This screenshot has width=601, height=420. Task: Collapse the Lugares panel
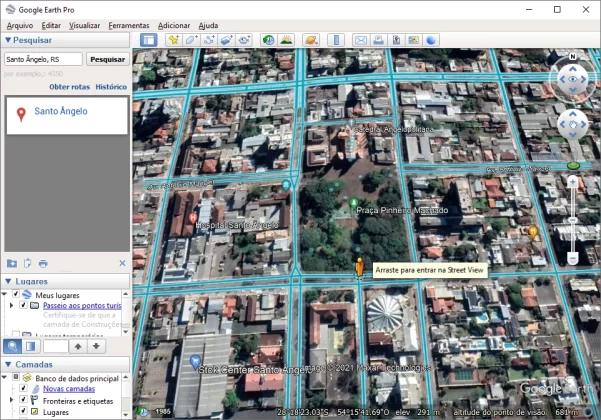tap(8, 281)
